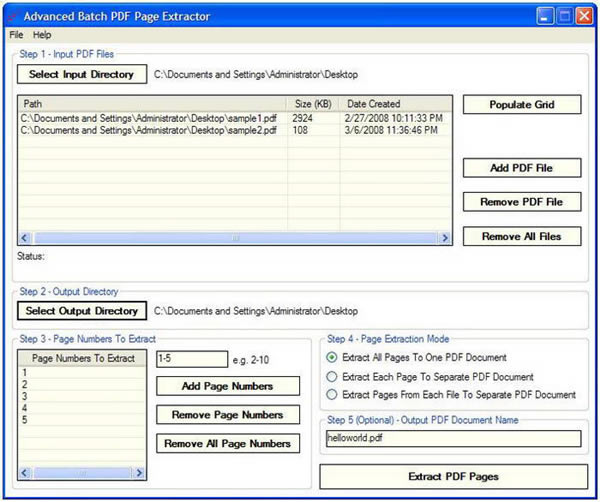
Task: Sort files by the Size (KB) column header
Action: pos(314,104)
